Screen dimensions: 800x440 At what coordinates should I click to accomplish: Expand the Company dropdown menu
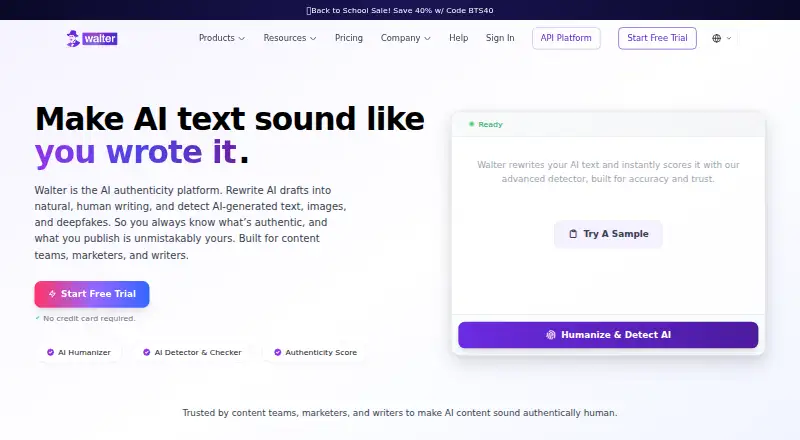pos(406,38)
